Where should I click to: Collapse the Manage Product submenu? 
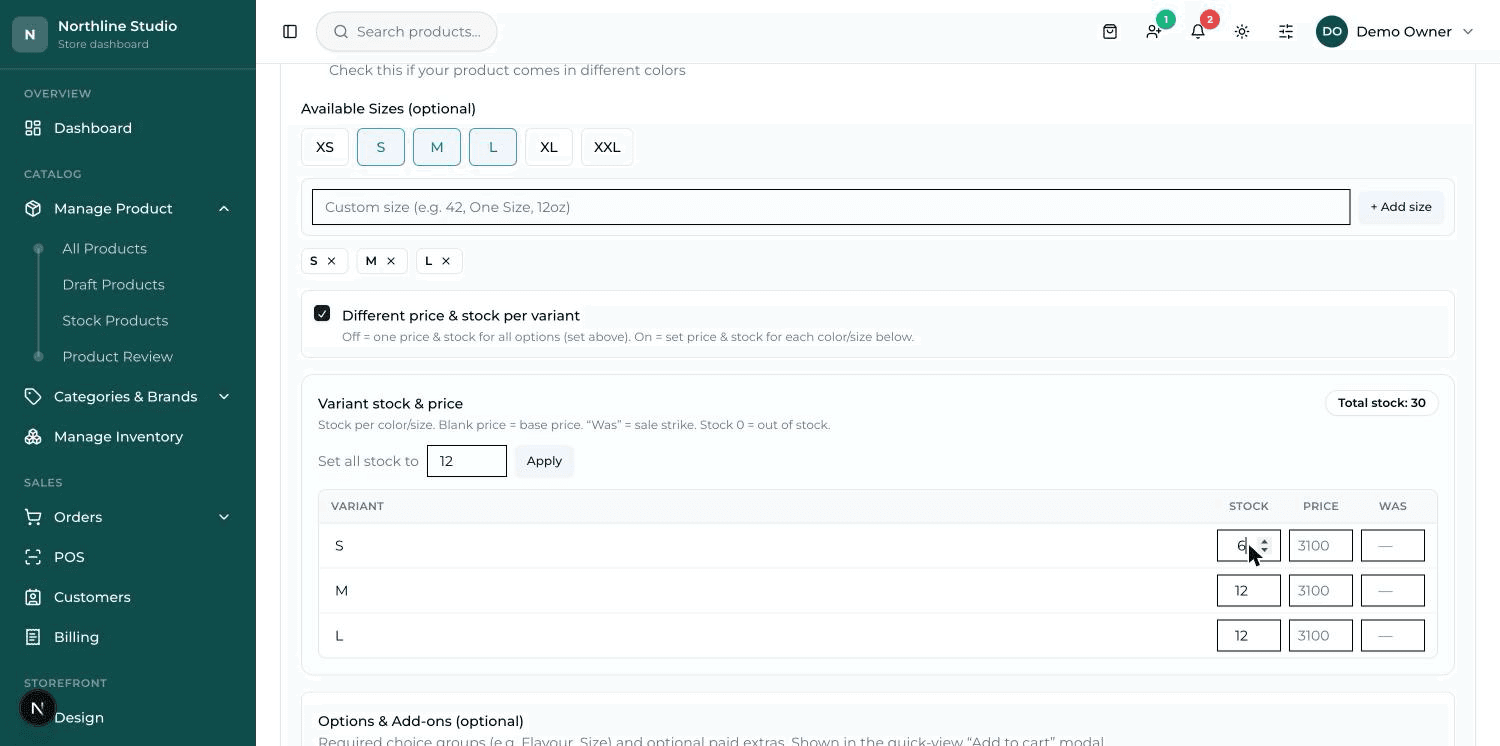[224, 209]
